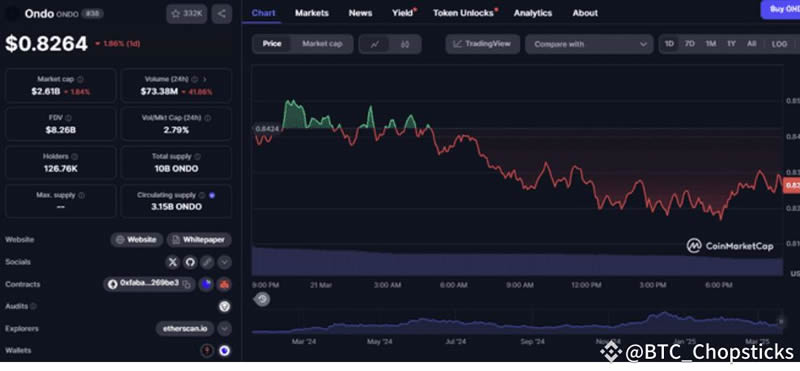Image resolution: width=800 pixels, height=371 pixels.
Task: Expand more socials chevron
Action: [x=224, y=262]
